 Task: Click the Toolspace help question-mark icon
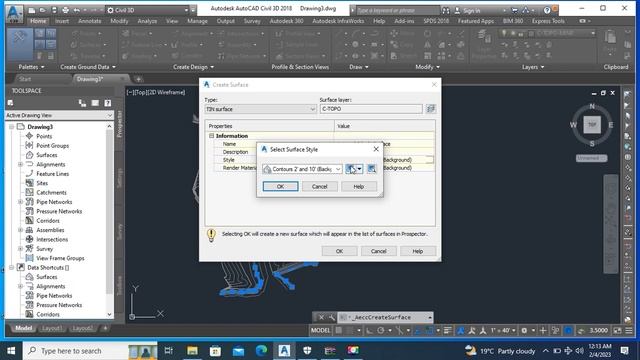[x=107, y=103]
